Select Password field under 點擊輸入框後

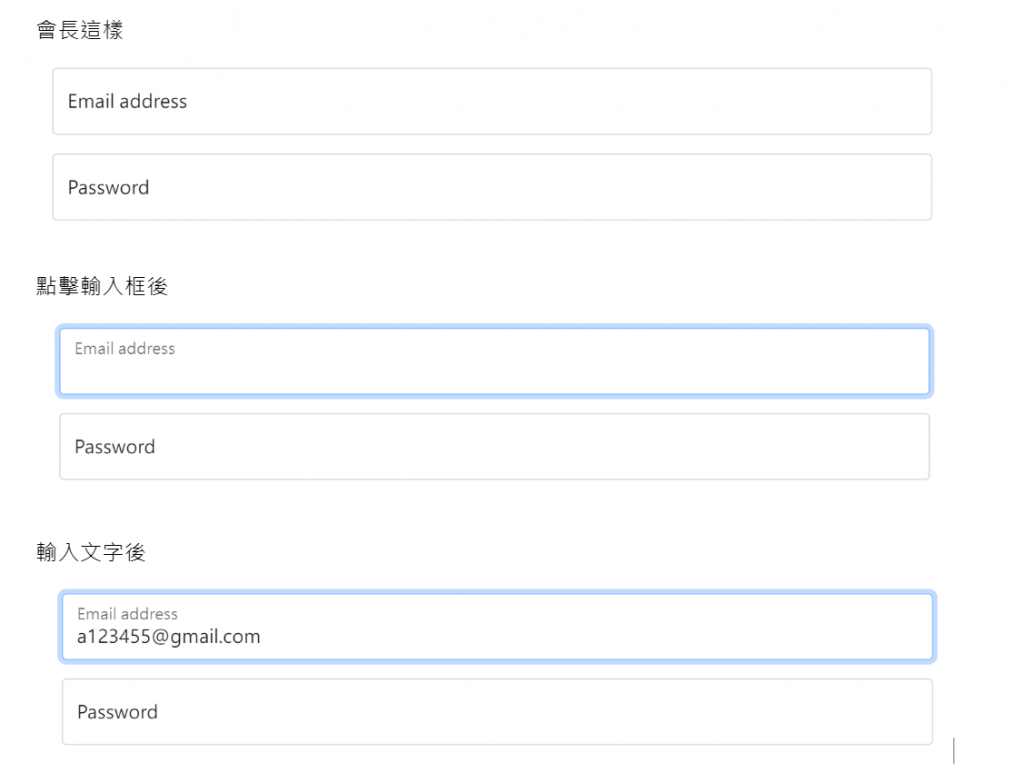494,447
